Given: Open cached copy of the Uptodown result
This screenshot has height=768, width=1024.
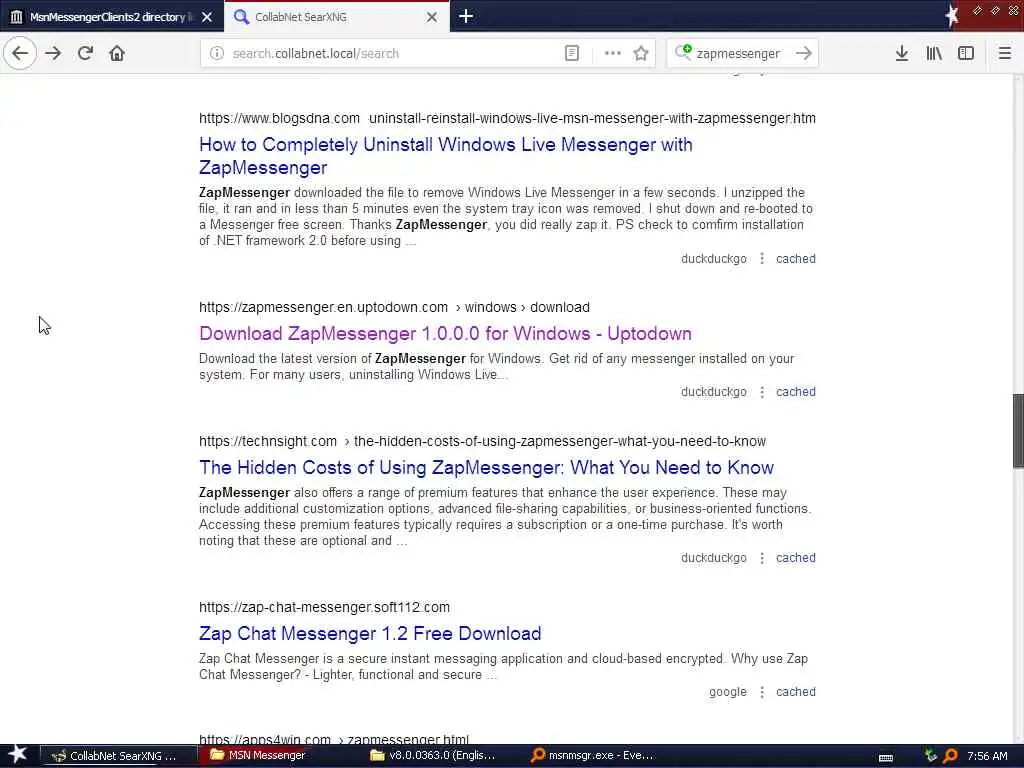Looking at the screenshot, I should (x=795, y=392).
